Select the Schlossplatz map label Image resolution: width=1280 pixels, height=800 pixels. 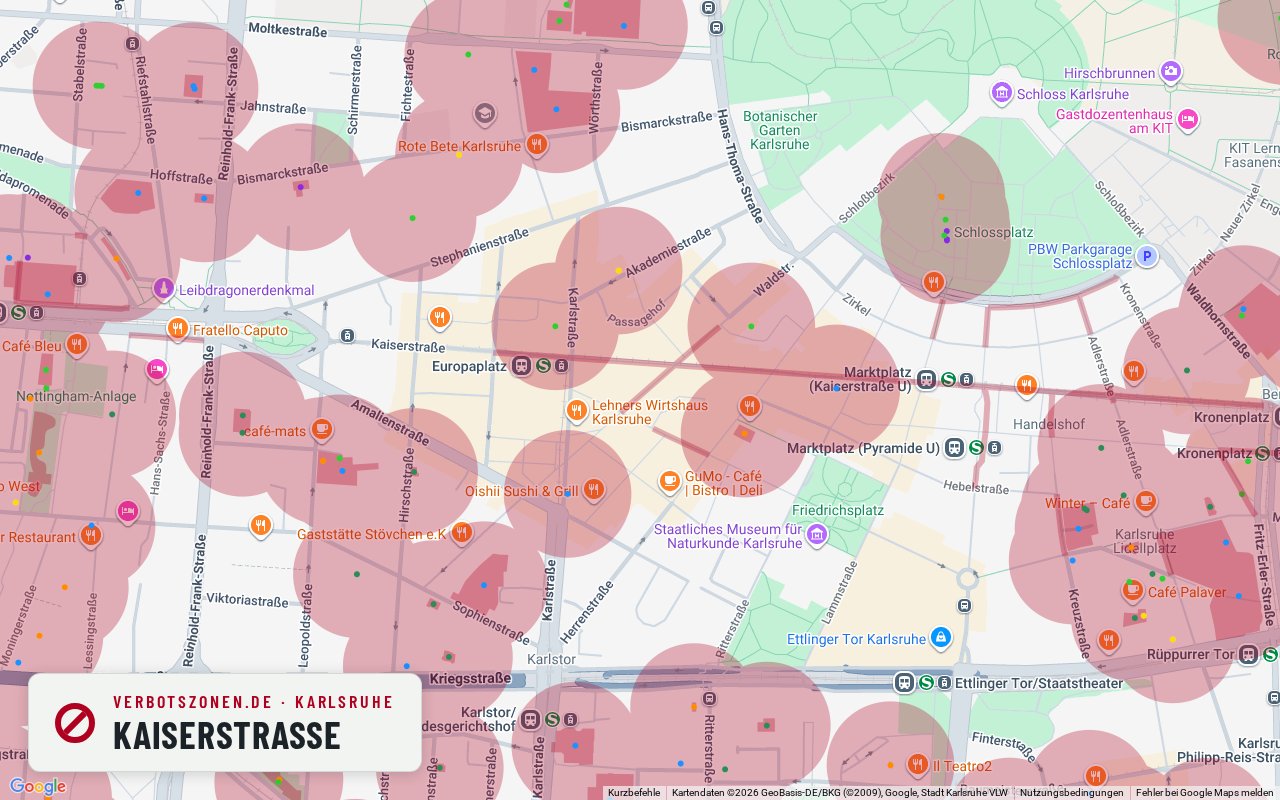(993, 232)
